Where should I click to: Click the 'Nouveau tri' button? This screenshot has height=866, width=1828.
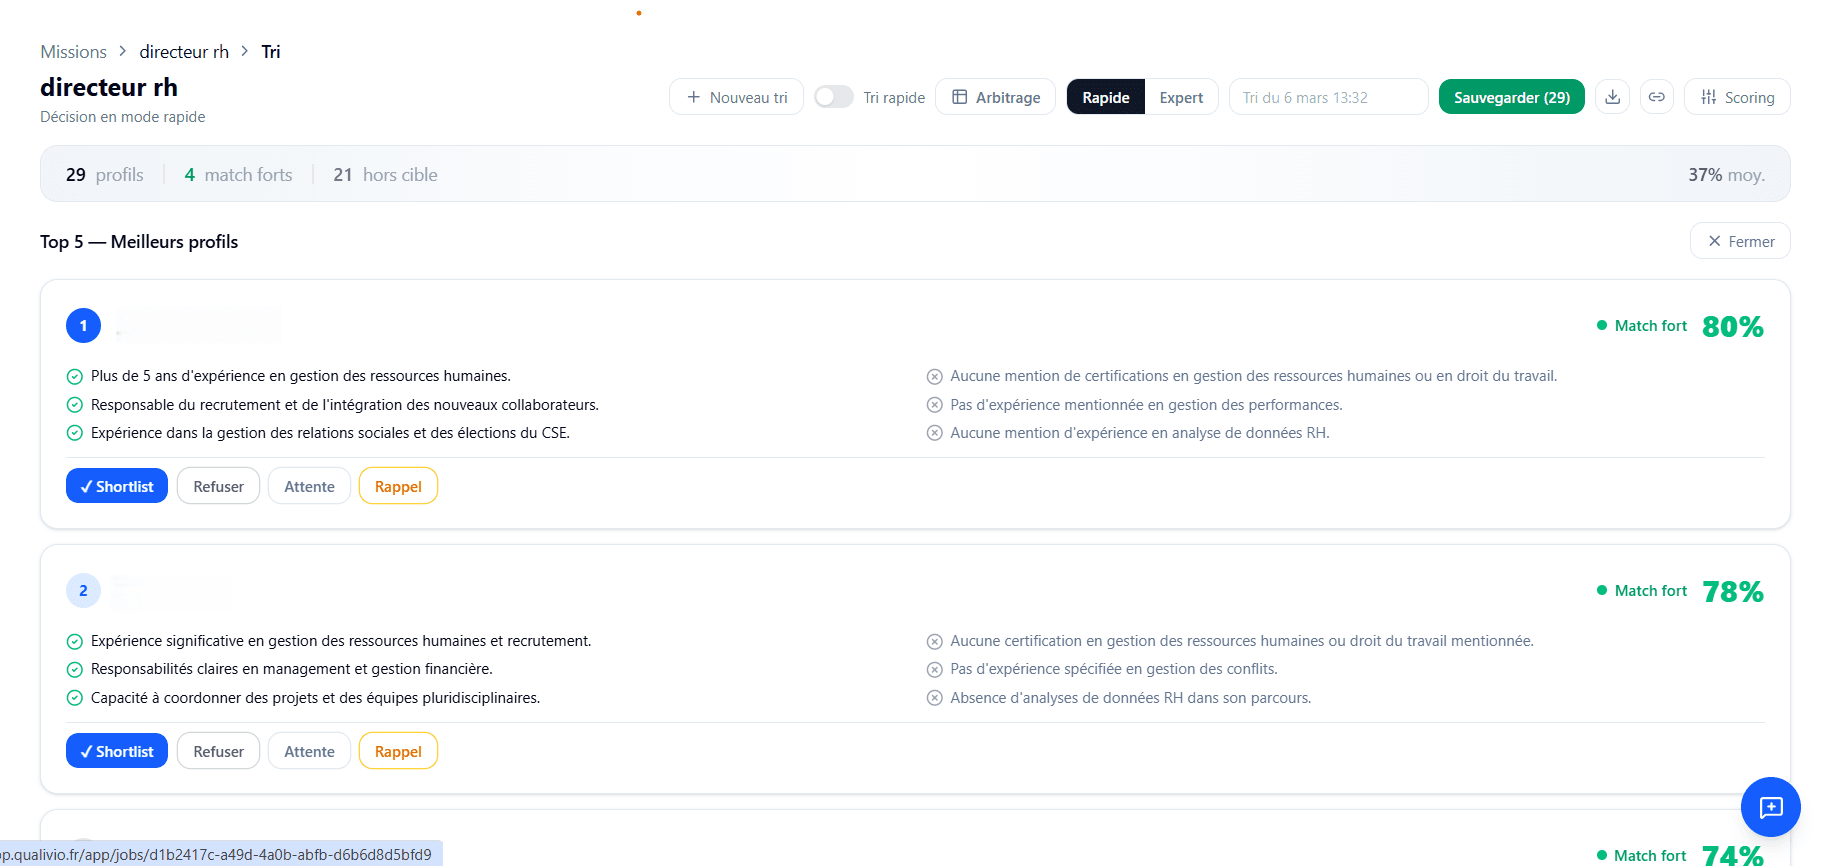pos(736,97)
